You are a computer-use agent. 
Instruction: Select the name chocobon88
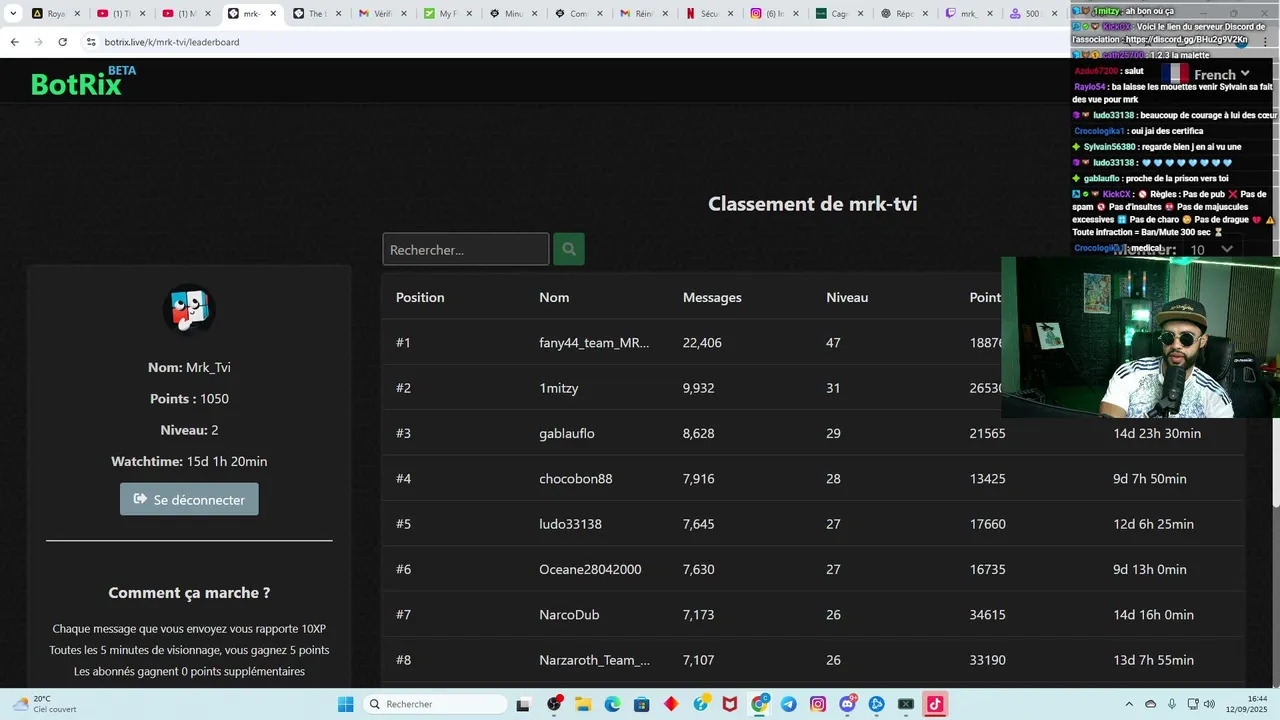[x=576, y=478]
